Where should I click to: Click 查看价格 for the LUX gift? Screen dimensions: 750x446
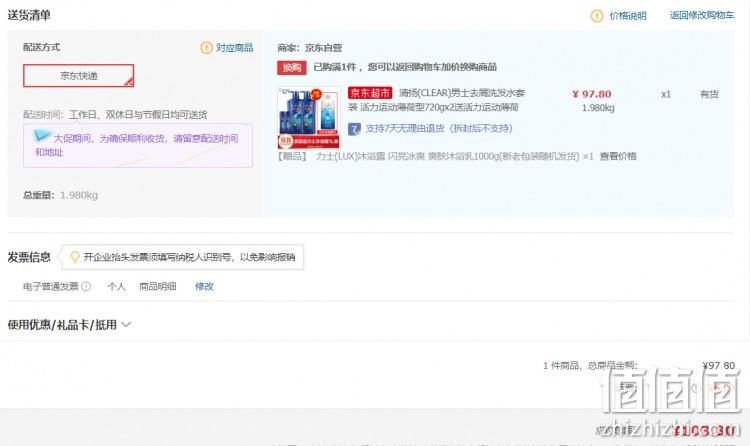(618, 156)
